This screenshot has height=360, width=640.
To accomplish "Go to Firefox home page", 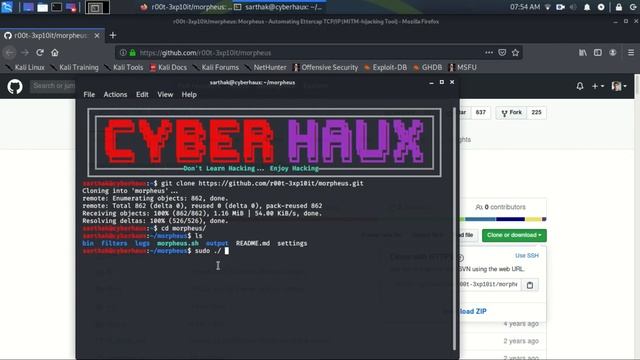I will point(55,53).
